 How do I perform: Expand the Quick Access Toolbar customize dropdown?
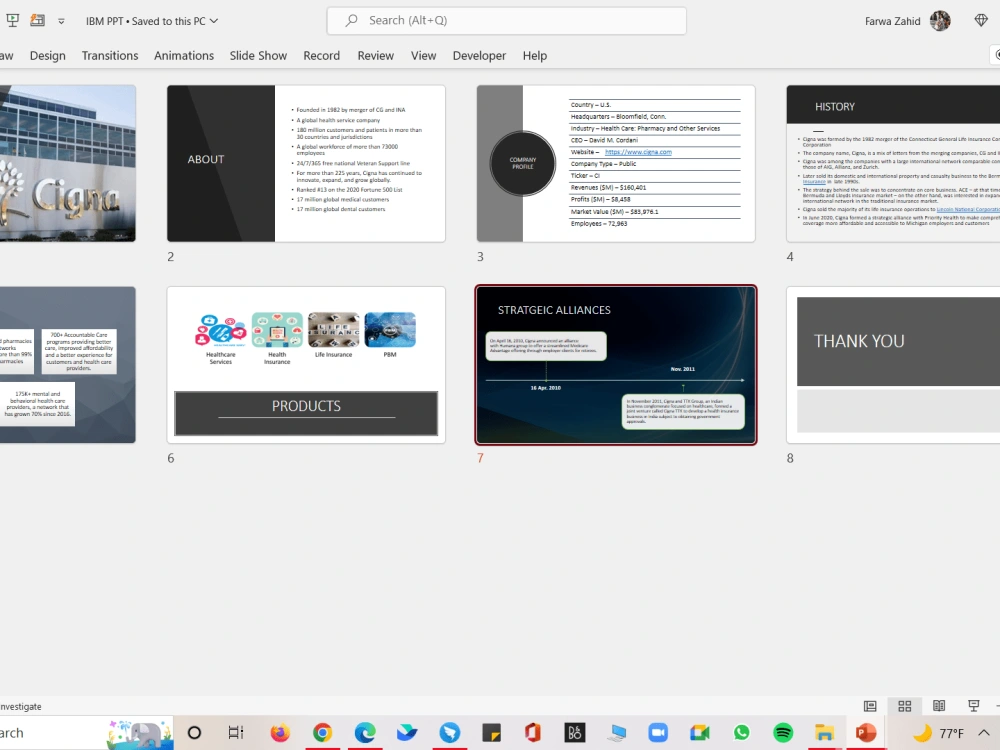(62, 20)
